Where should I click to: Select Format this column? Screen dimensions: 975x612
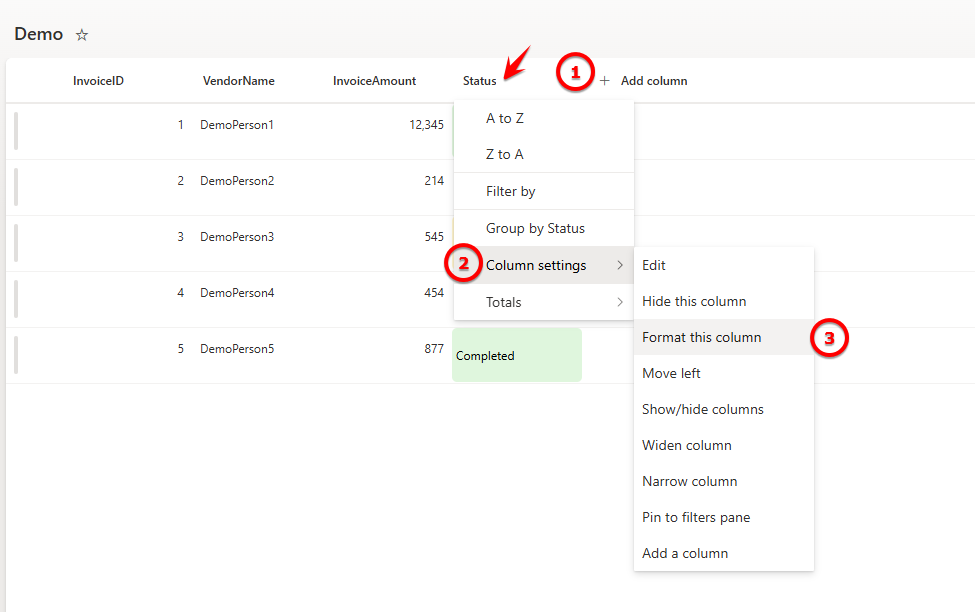(x=702, y=337)
